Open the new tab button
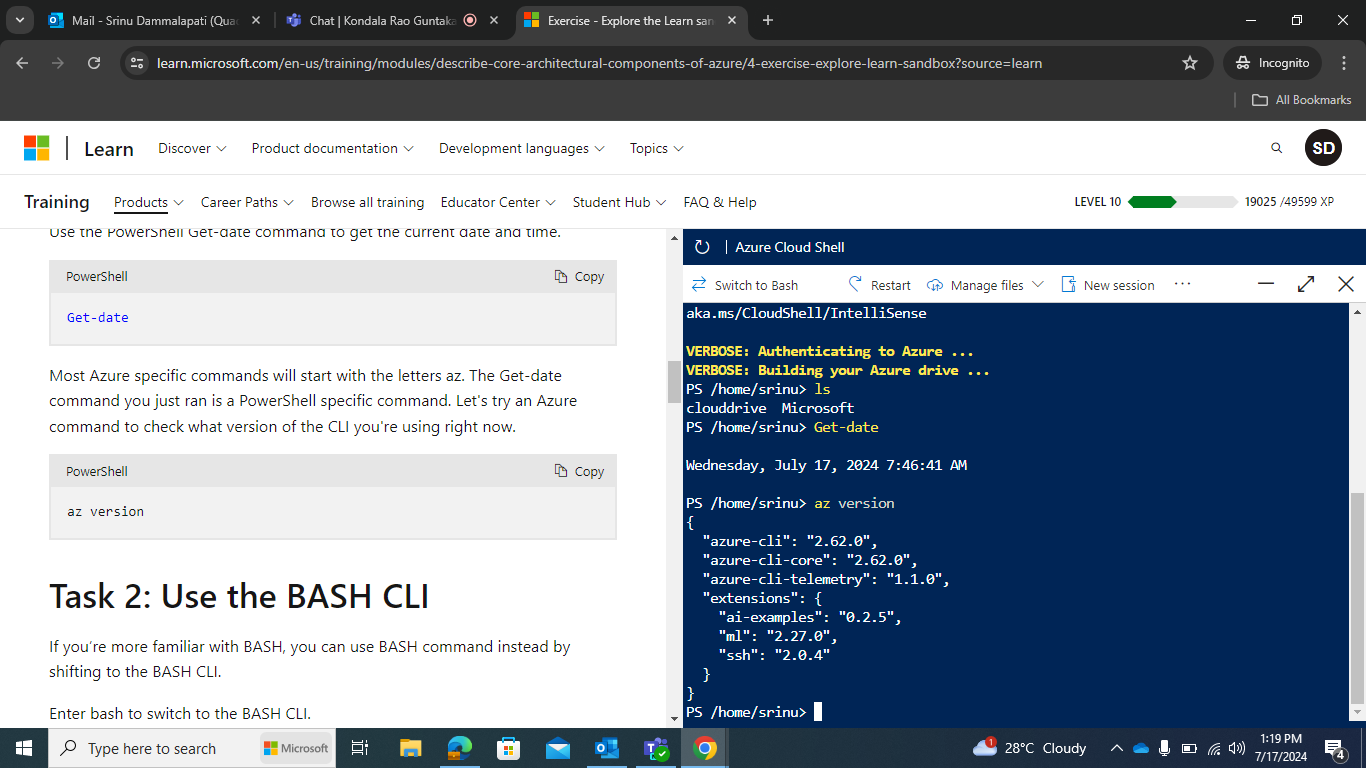 768,20
